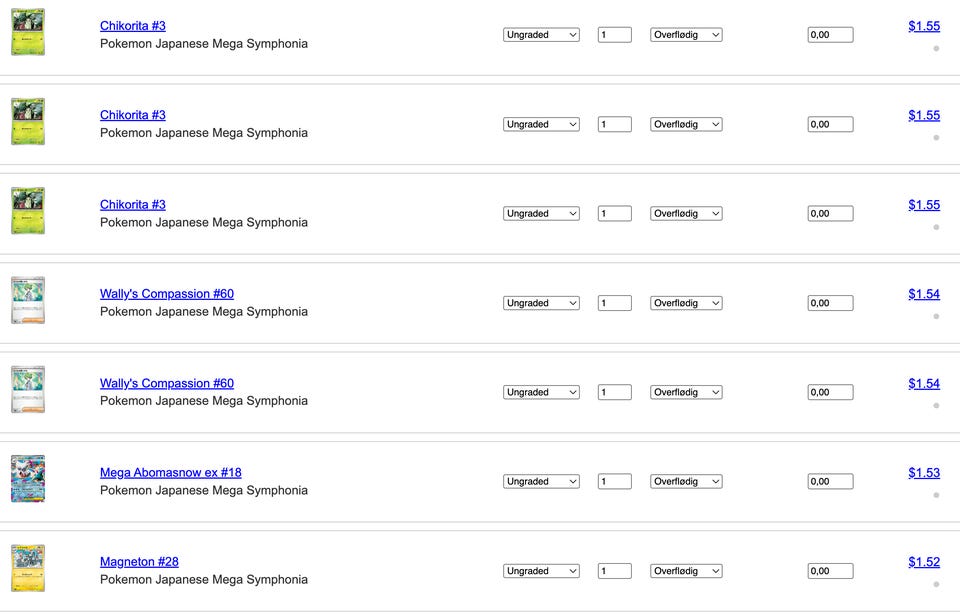Image resolution: width=960 pixels, height=614 pixels.
Task: Open the Ungraded dropdown for Magneton #28
Action: click(541, 571)
